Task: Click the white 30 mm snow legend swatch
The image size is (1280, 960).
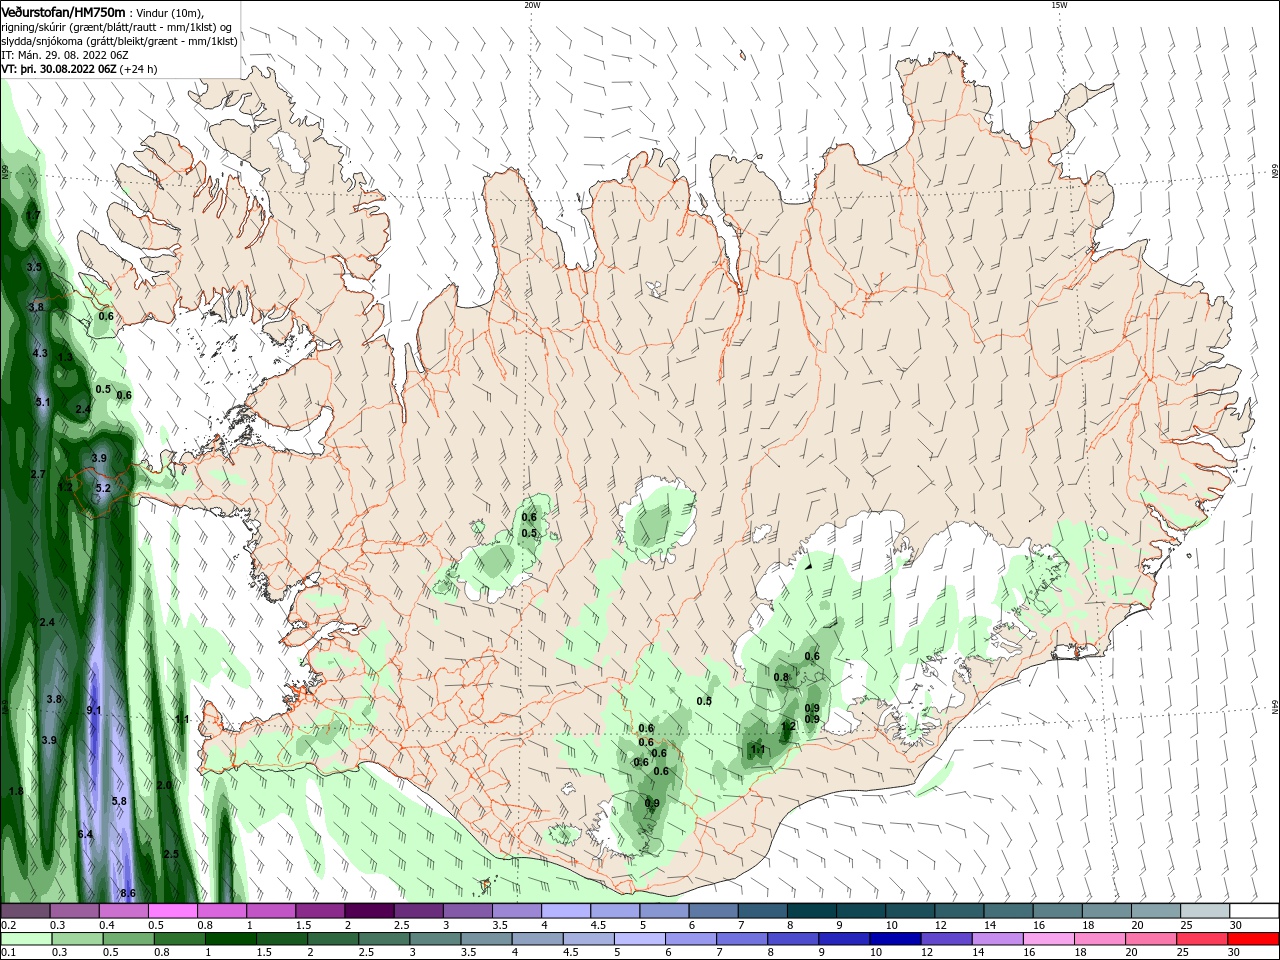Action: click(1253, 911)
